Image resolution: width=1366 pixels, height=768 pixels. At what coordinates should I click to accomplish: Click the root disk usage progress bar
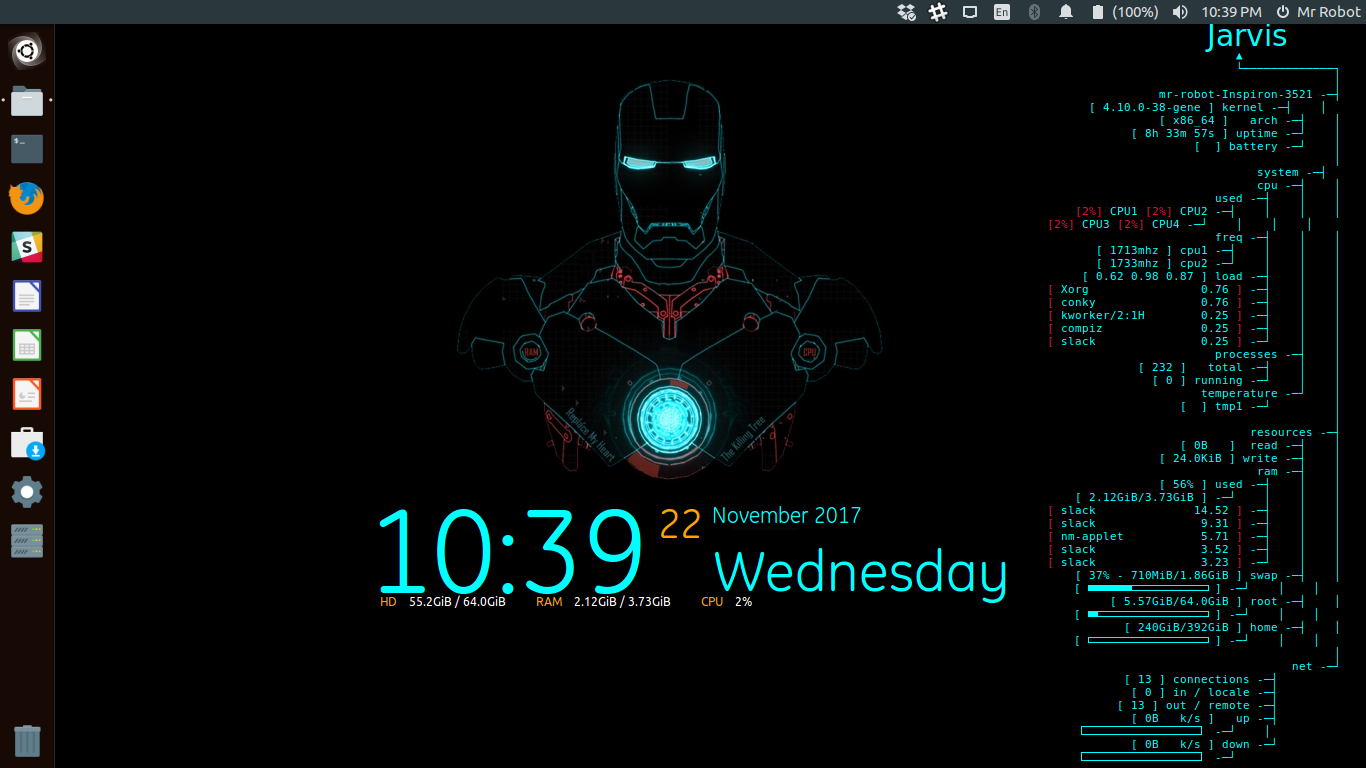[x=1148, y=614]
